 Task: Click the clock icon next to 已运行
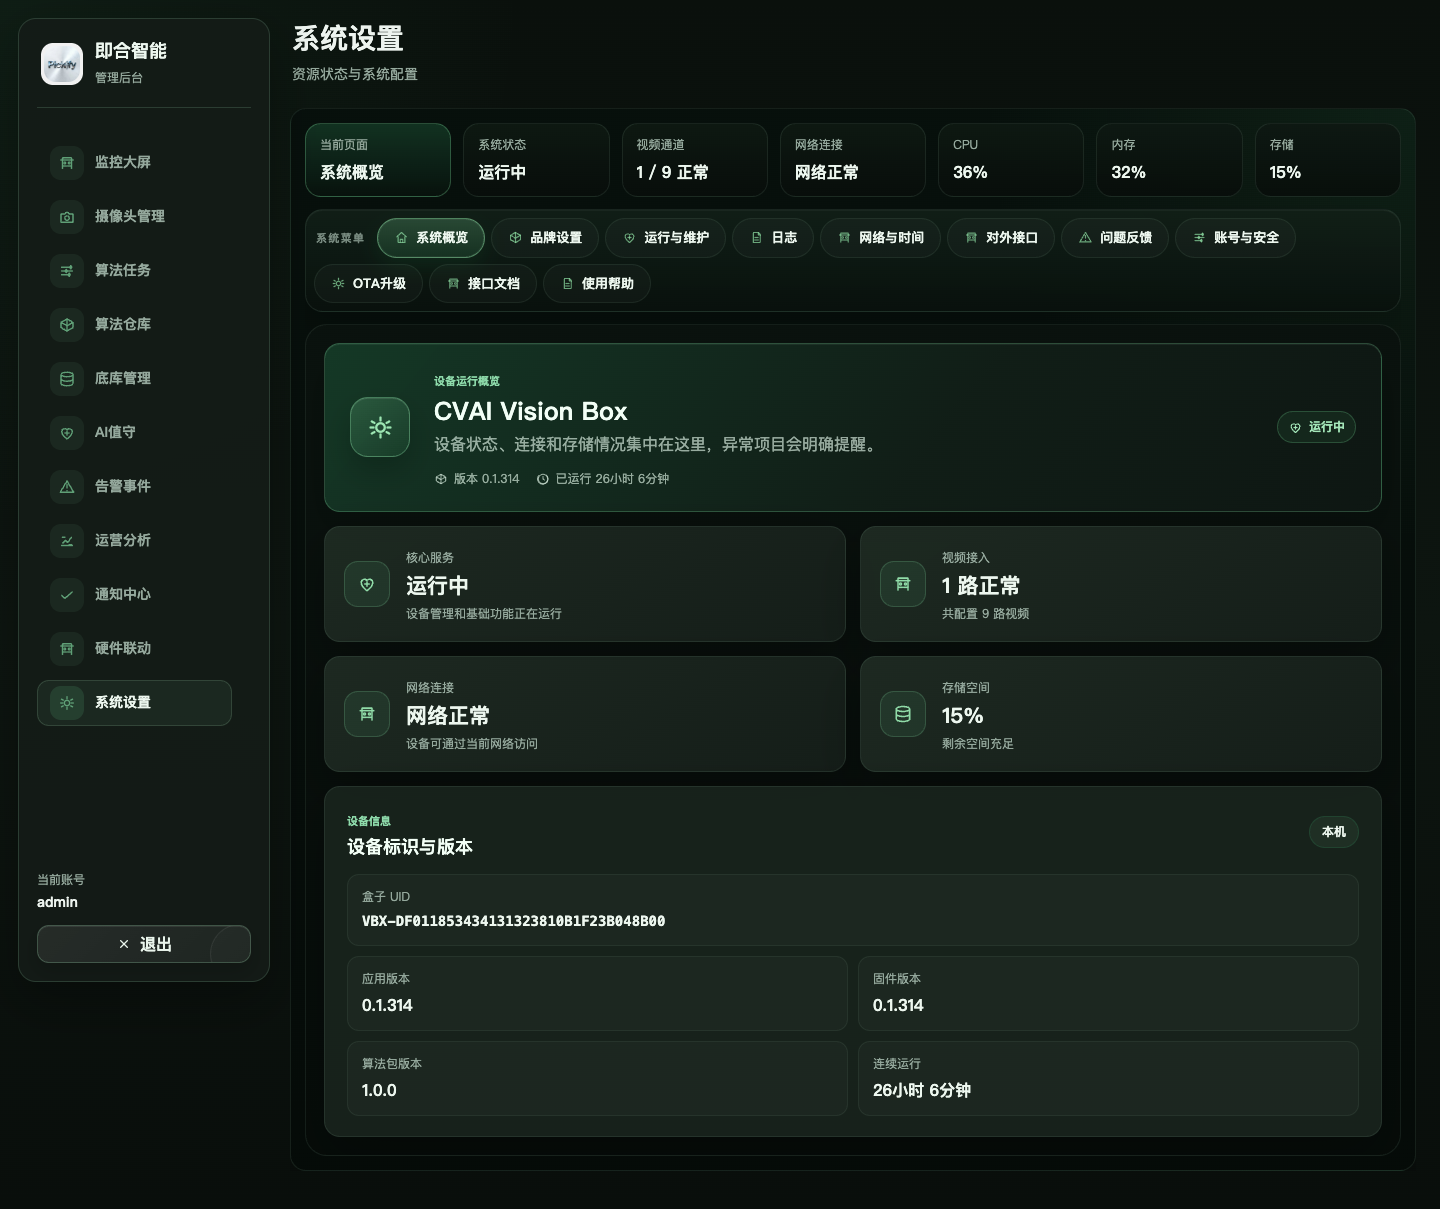pyautogui.click(x=543, y=479)
